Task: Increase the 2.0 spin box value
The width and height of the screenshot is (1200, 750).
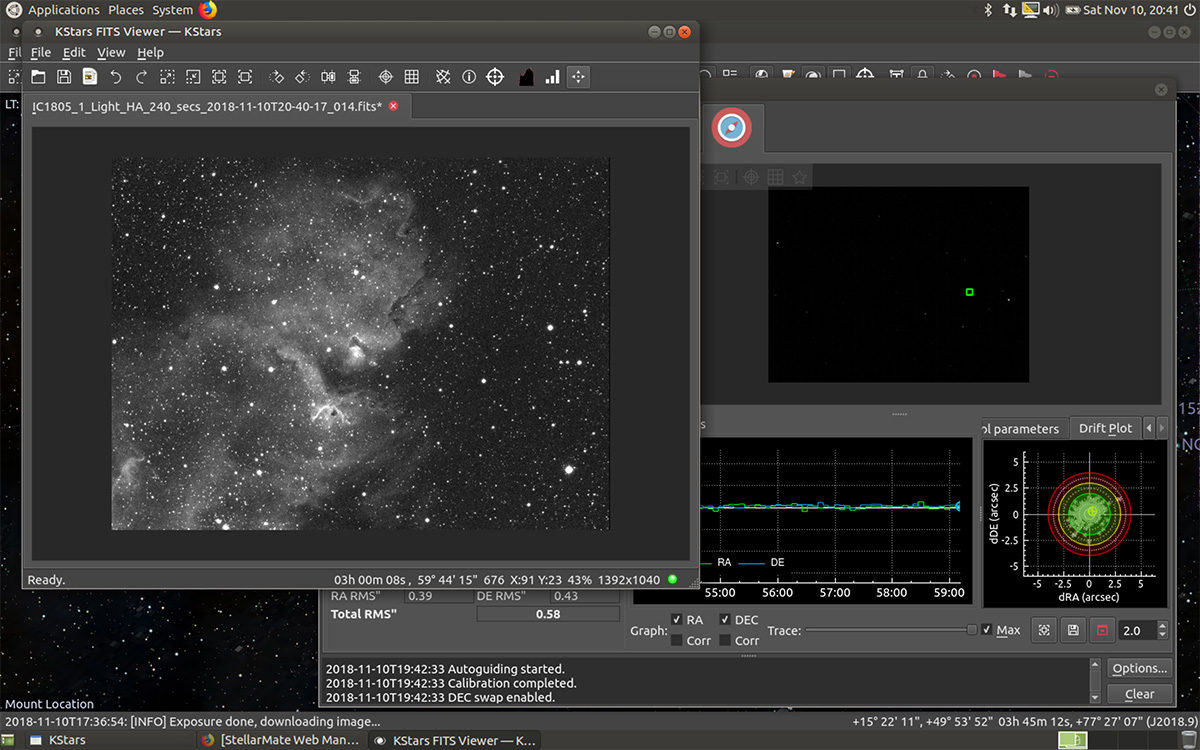Action: [1161, 626]
